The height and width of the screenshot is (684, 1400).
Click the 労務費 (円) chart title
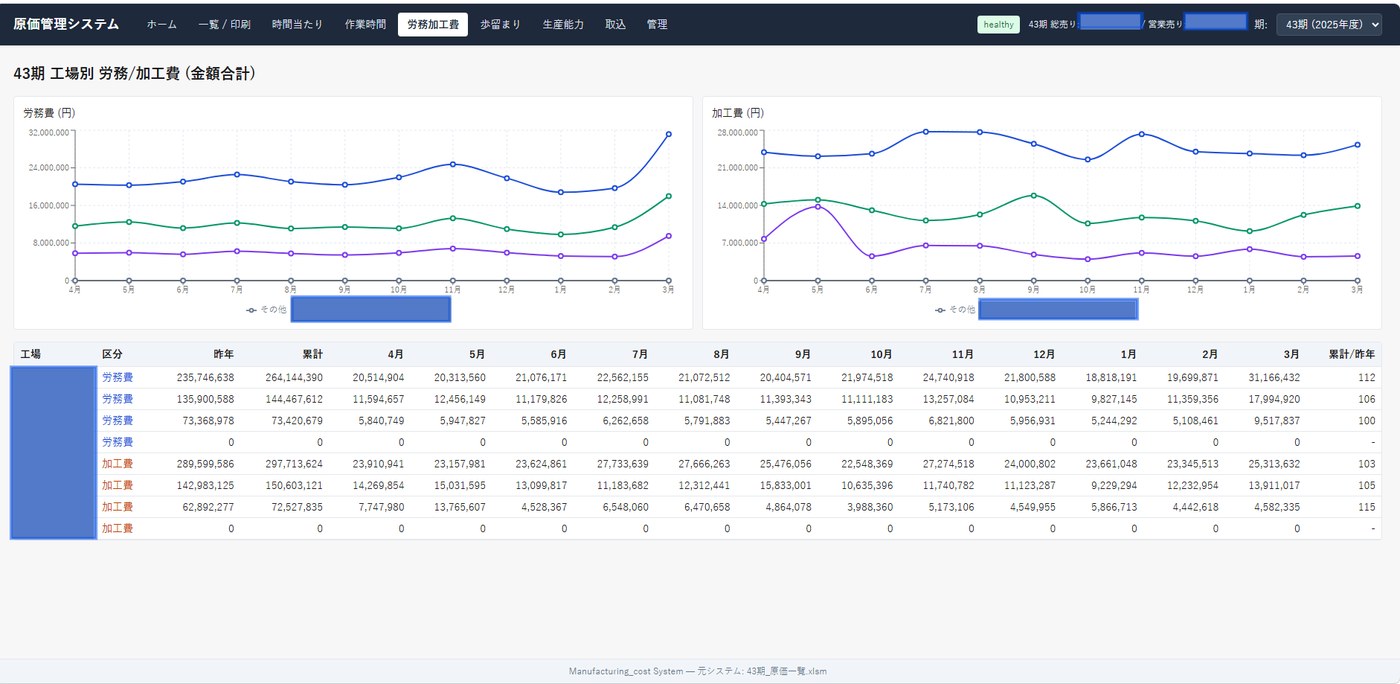[49, 113]
